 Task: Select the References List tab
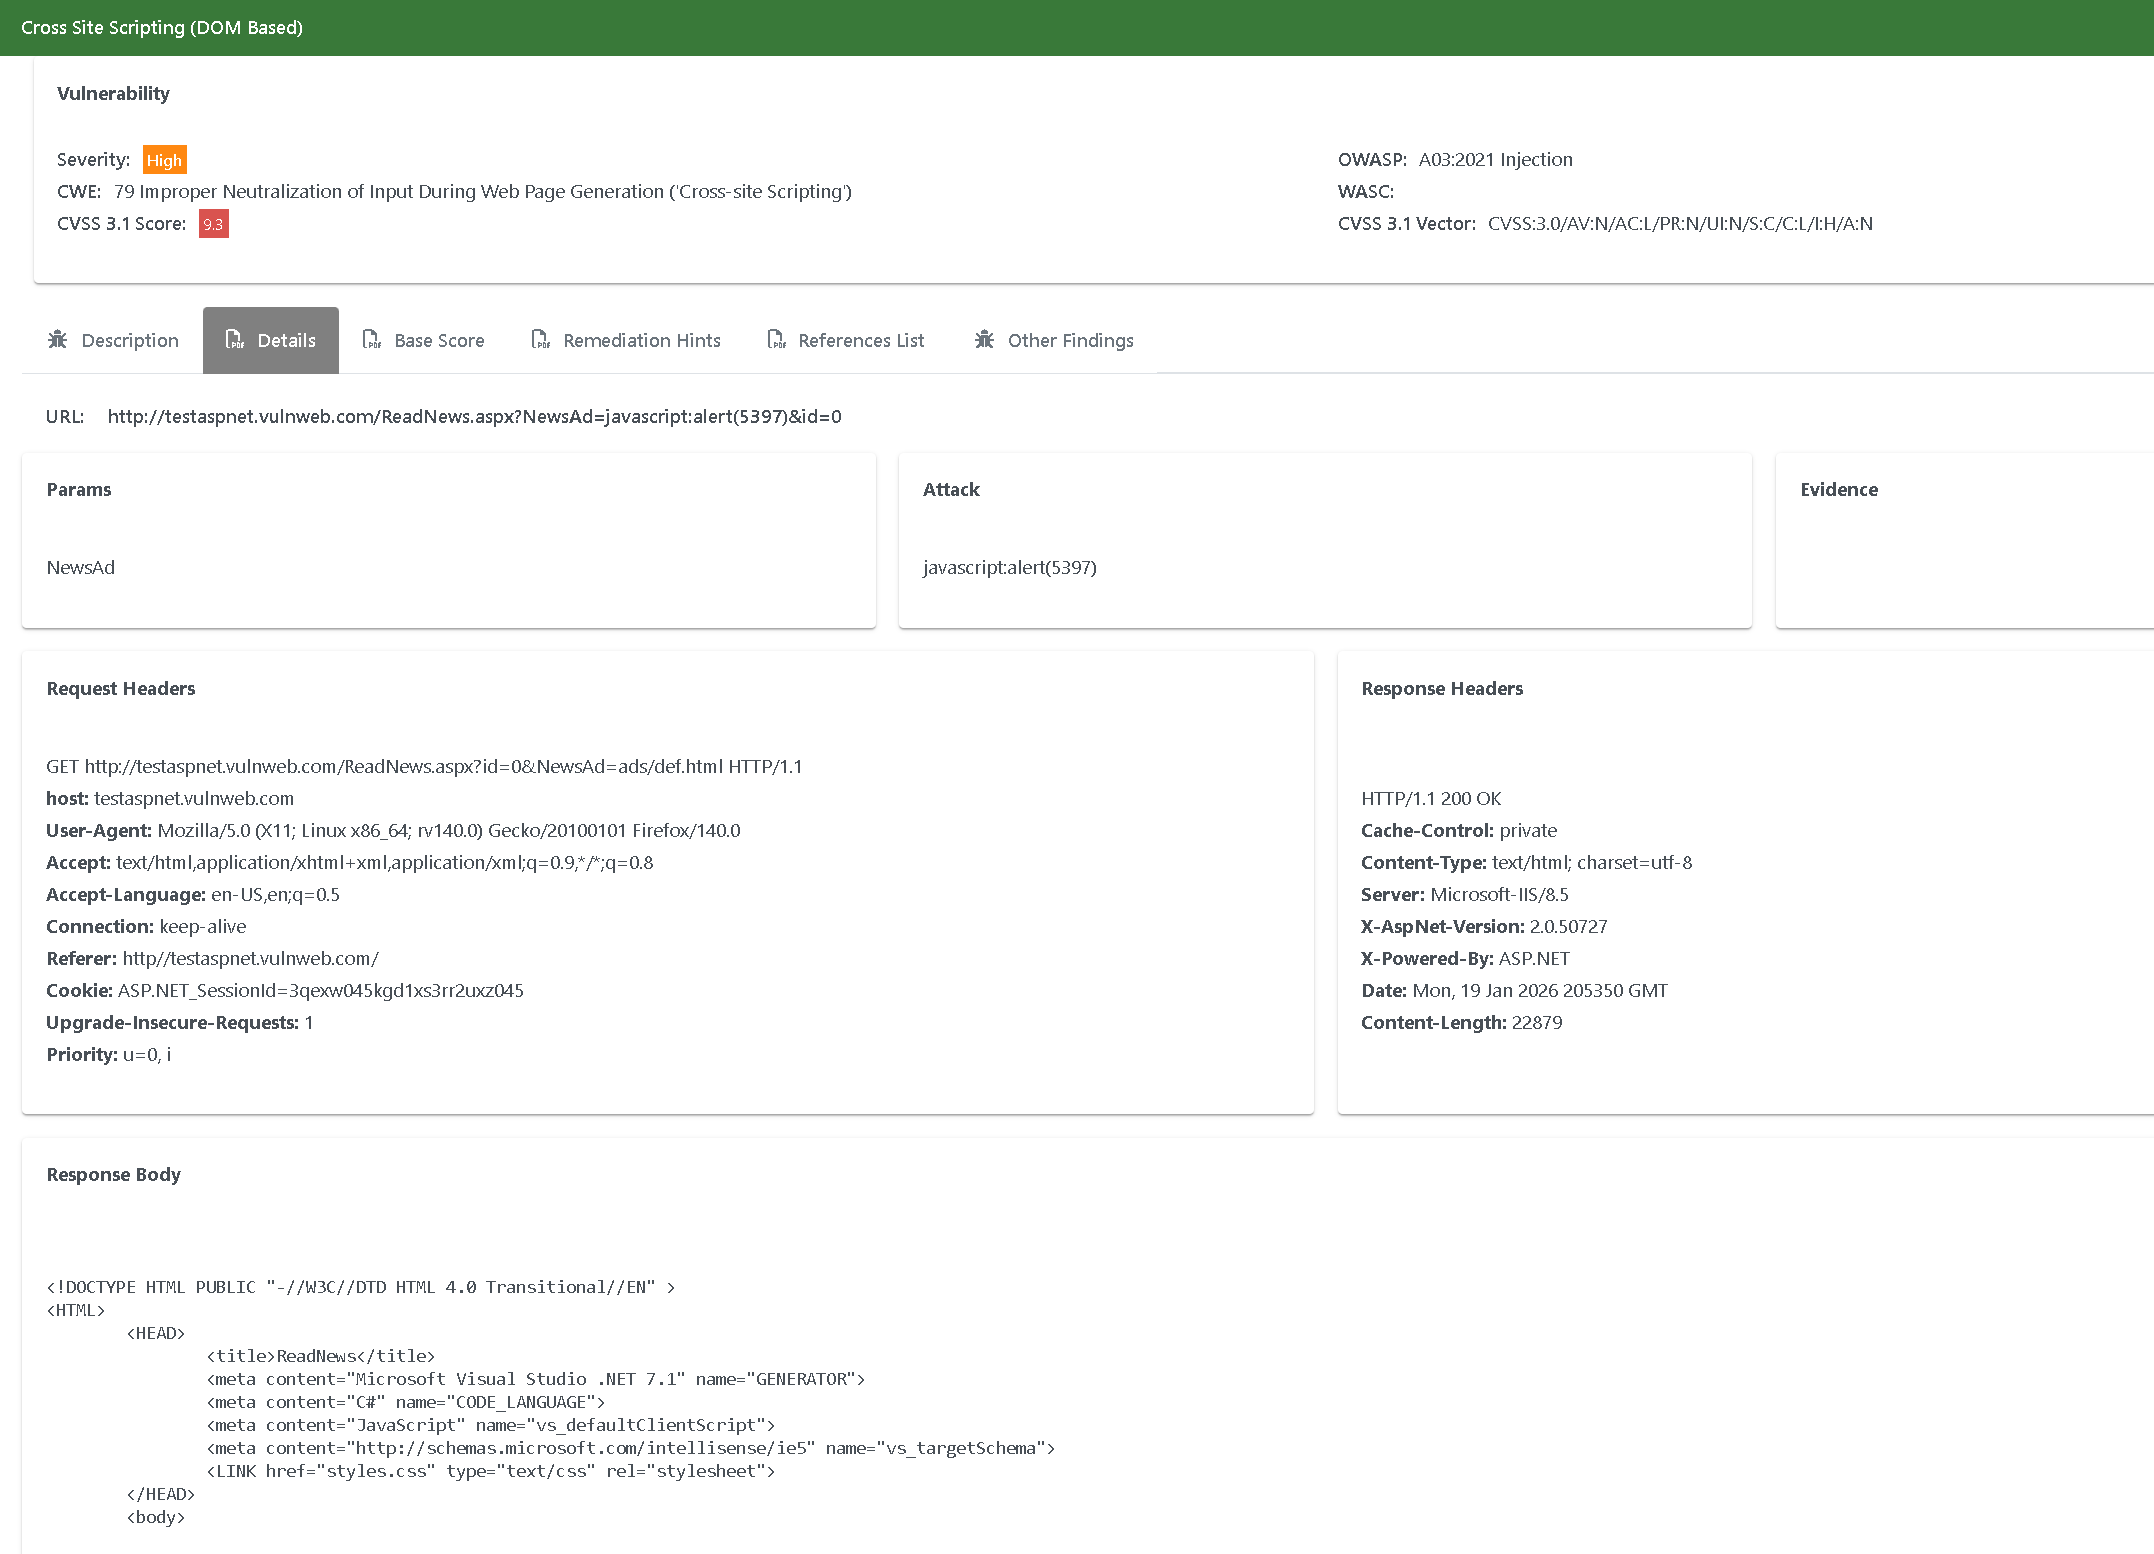(x=861, y=341)
